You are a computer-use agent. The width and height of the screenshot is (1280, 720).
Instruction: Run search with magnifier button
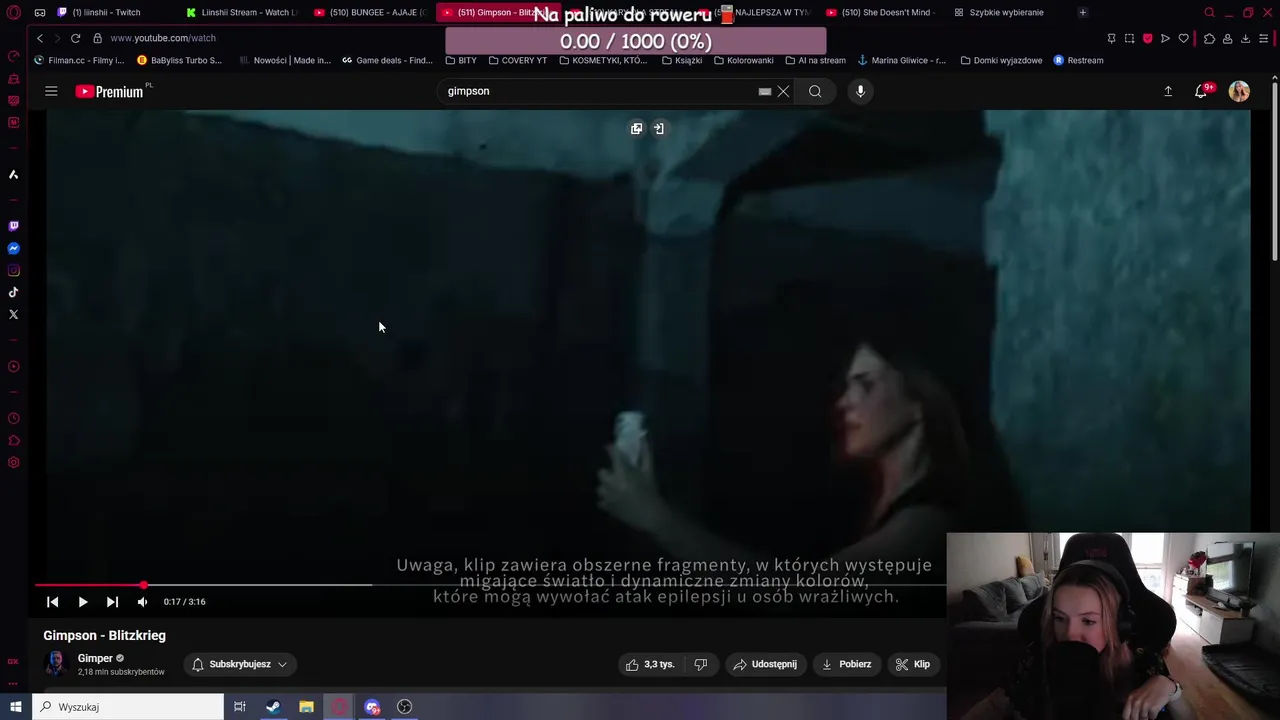pyautogui.click(x=815, y=91)
